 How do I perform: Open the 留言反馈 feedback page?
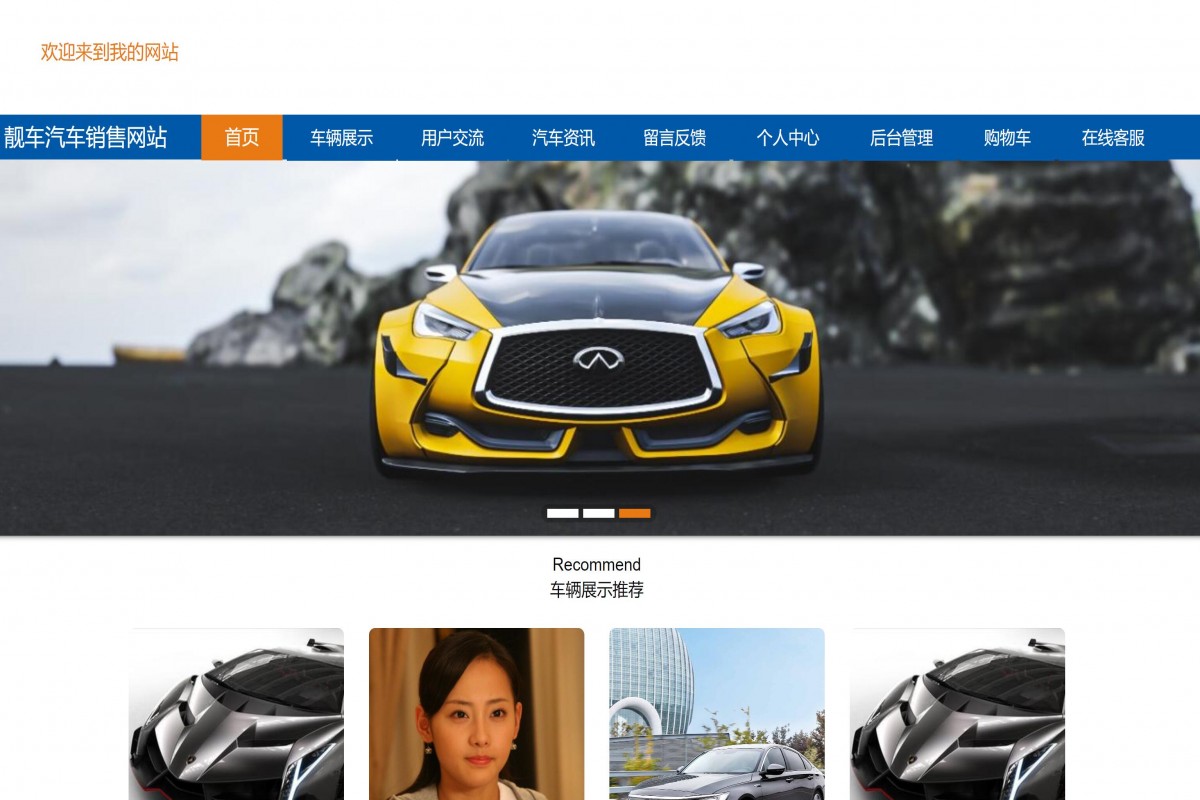675,138
